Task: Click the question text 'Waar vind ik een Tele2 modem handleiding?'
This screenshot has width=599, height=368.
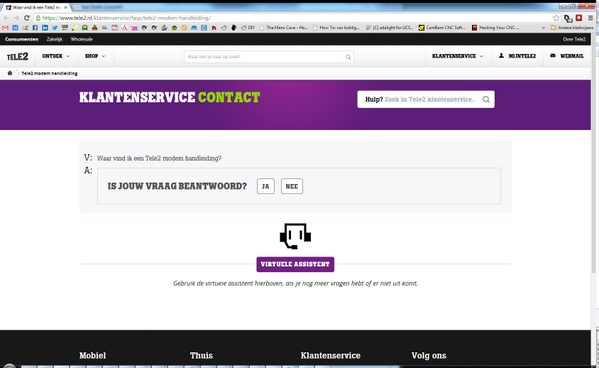Action: click(159, 158)
